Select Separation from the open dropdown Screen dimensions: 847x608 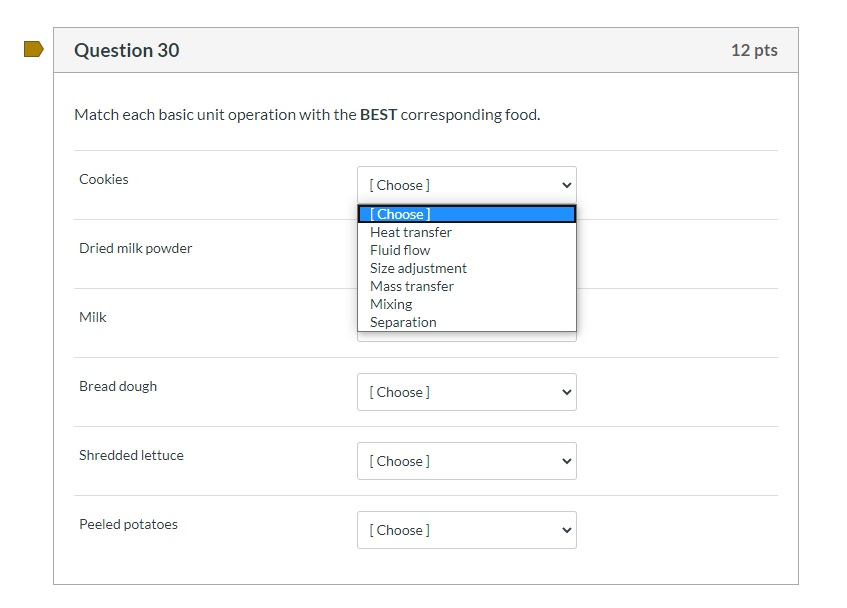403,322
